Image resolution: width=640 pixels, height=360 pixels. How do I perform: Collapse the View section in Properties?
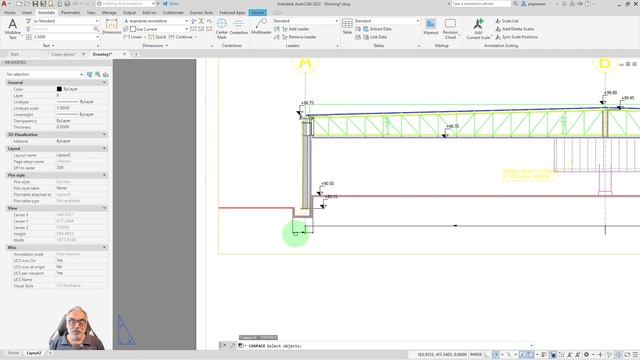104,208
